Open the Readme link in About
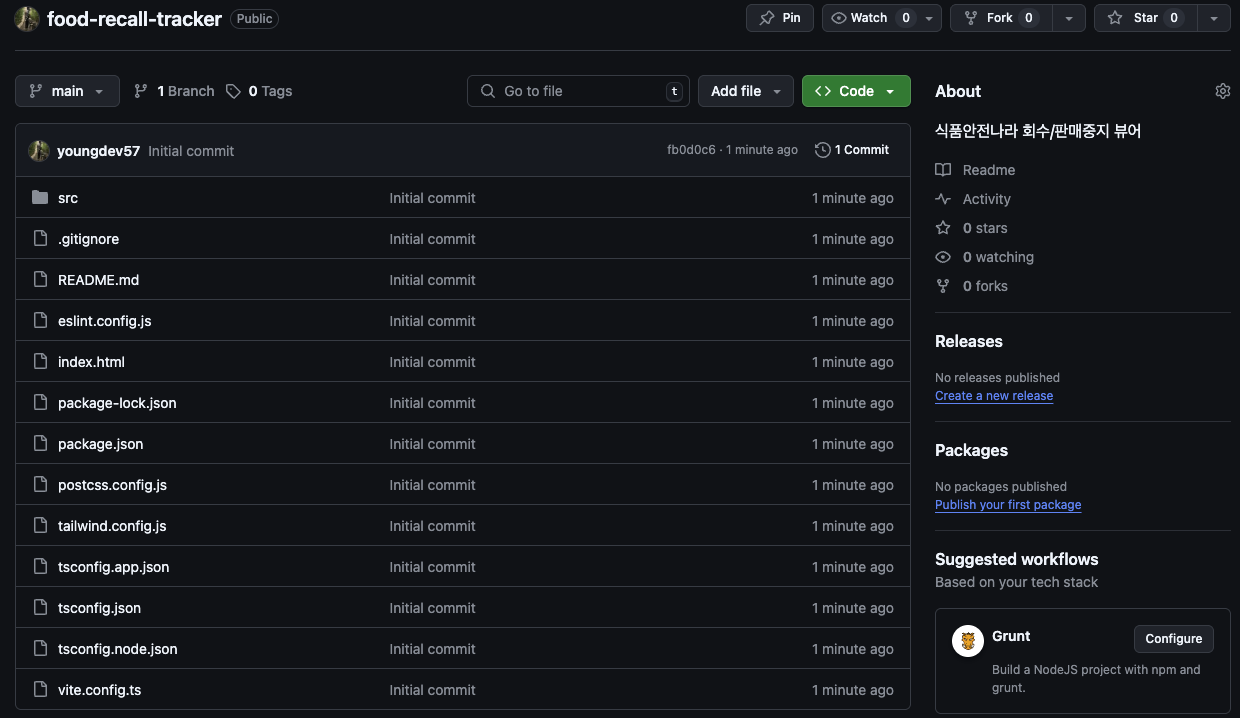1240x718 pixels. pos(988,170)
